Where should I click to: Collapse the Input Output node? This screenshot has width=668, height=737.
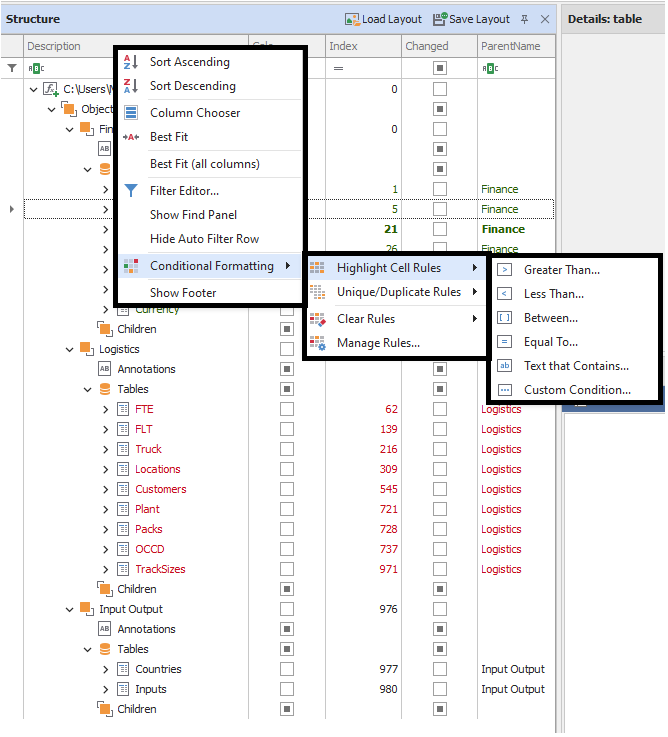click(x=70, y=609)
